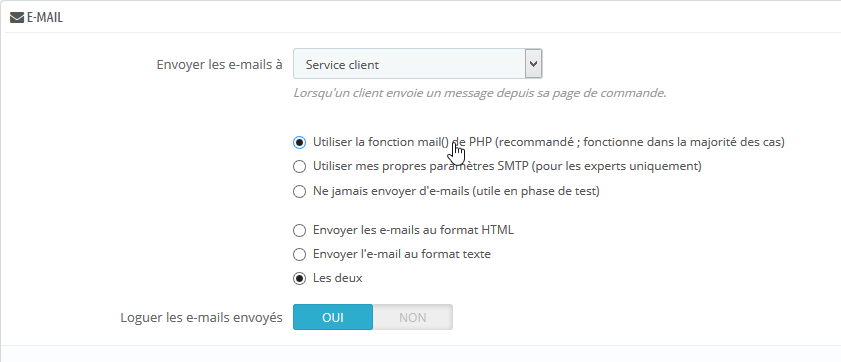Click the 'Envoyer l'e-mail au format texte' label
Screen dimensions: 841x362
pyautogui.click(x=402, y=254)
